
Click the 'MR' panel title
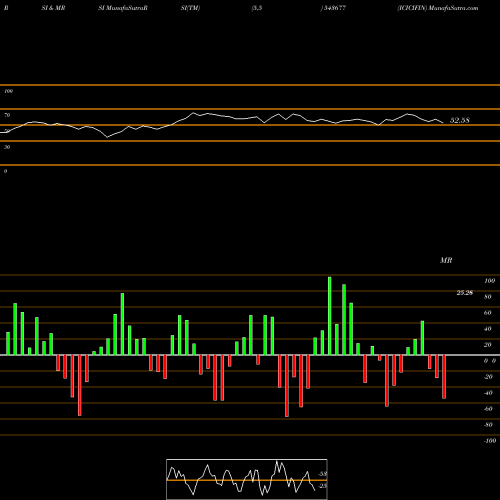pos(446,260)
